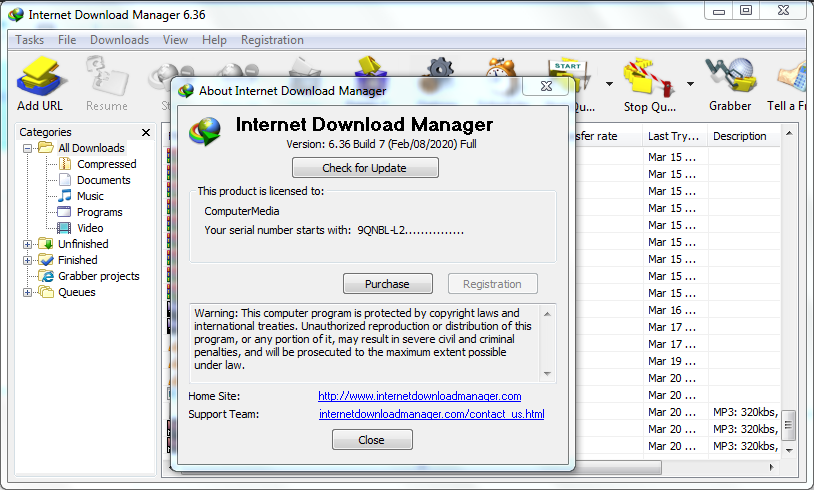Screen dimensions: 814x490
Task: Click the Last Try column header
Action: pyautogui.click(x=674, y=137)
